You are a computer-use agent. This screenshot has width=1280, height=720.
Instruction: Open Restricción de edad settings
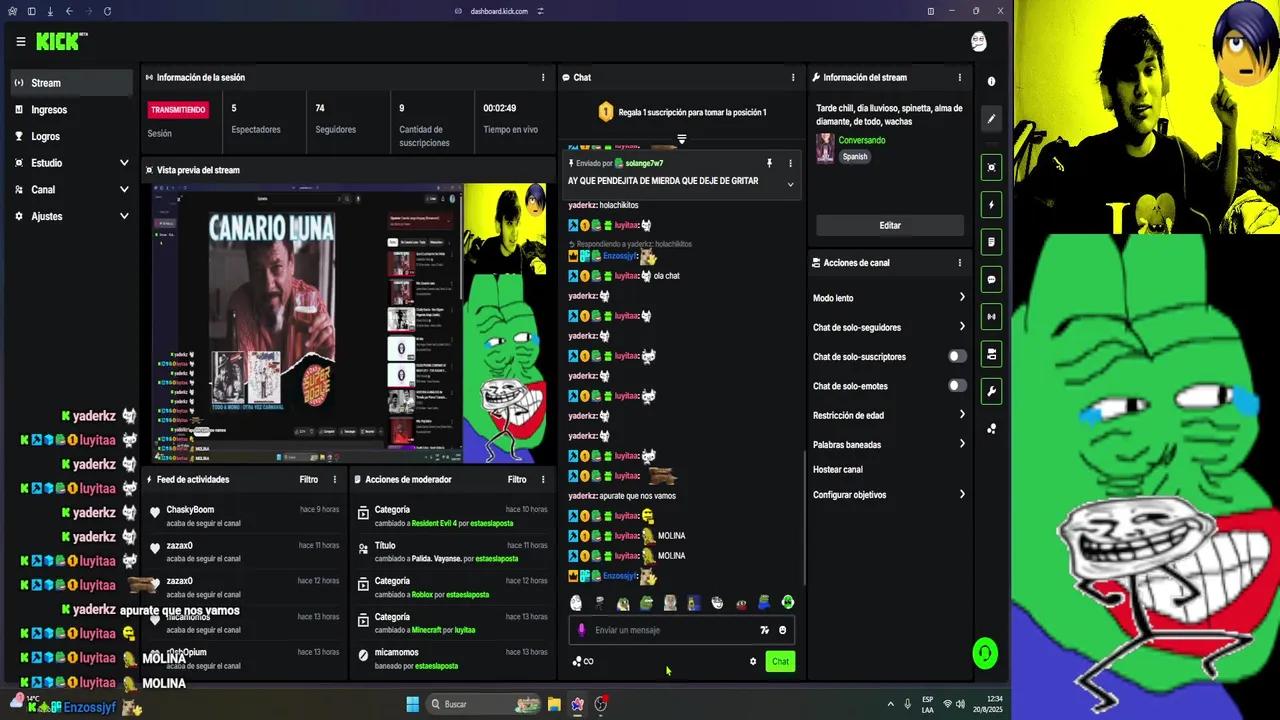tap(889, 415)
